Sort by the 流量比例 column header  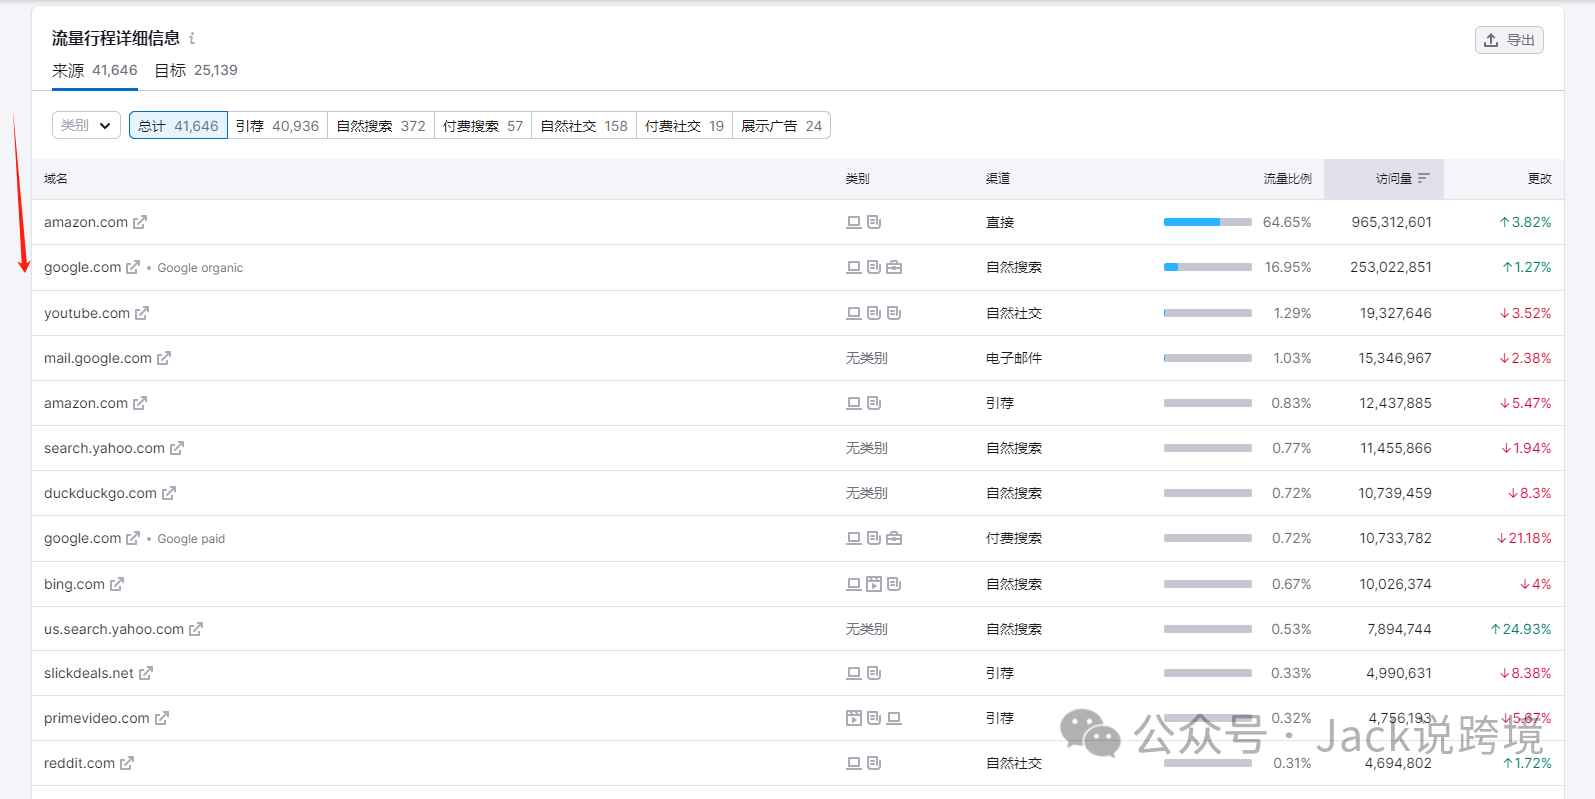tap(1287, 178)
